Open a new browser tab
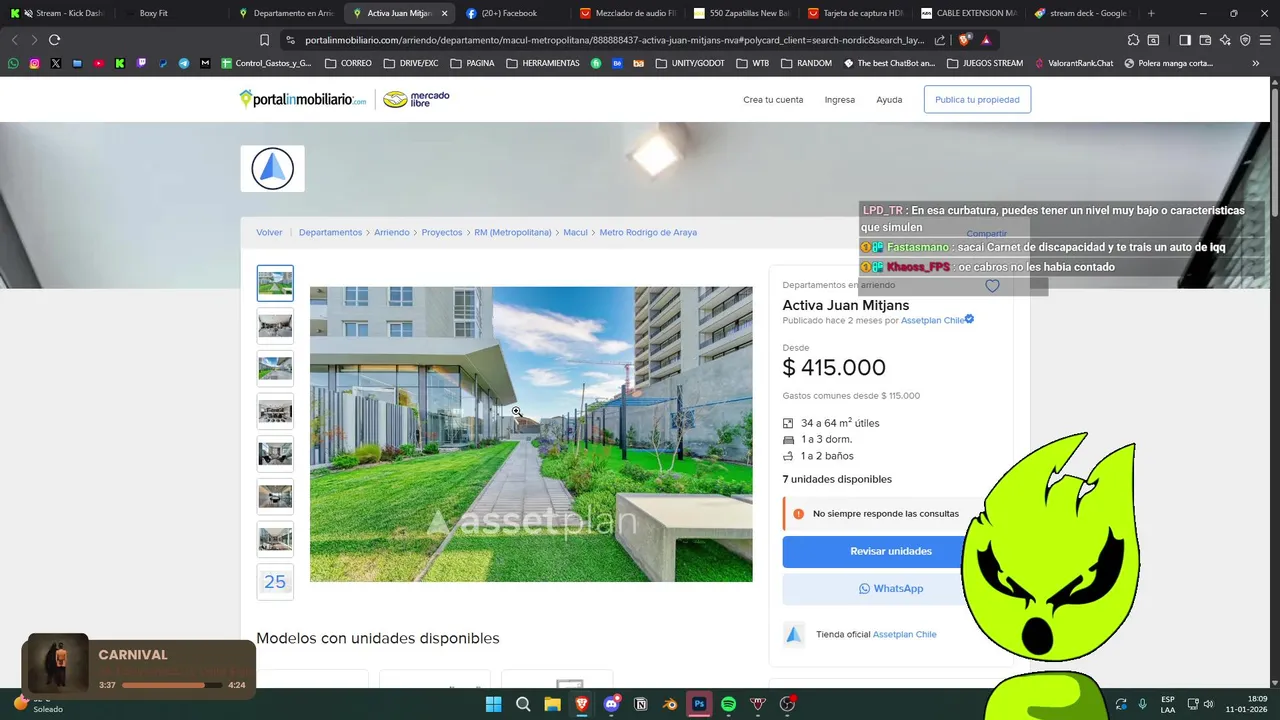Image resolution: width=1280 pixels, height=720 pixels. pyautogui.click(x=1151, y=13)
